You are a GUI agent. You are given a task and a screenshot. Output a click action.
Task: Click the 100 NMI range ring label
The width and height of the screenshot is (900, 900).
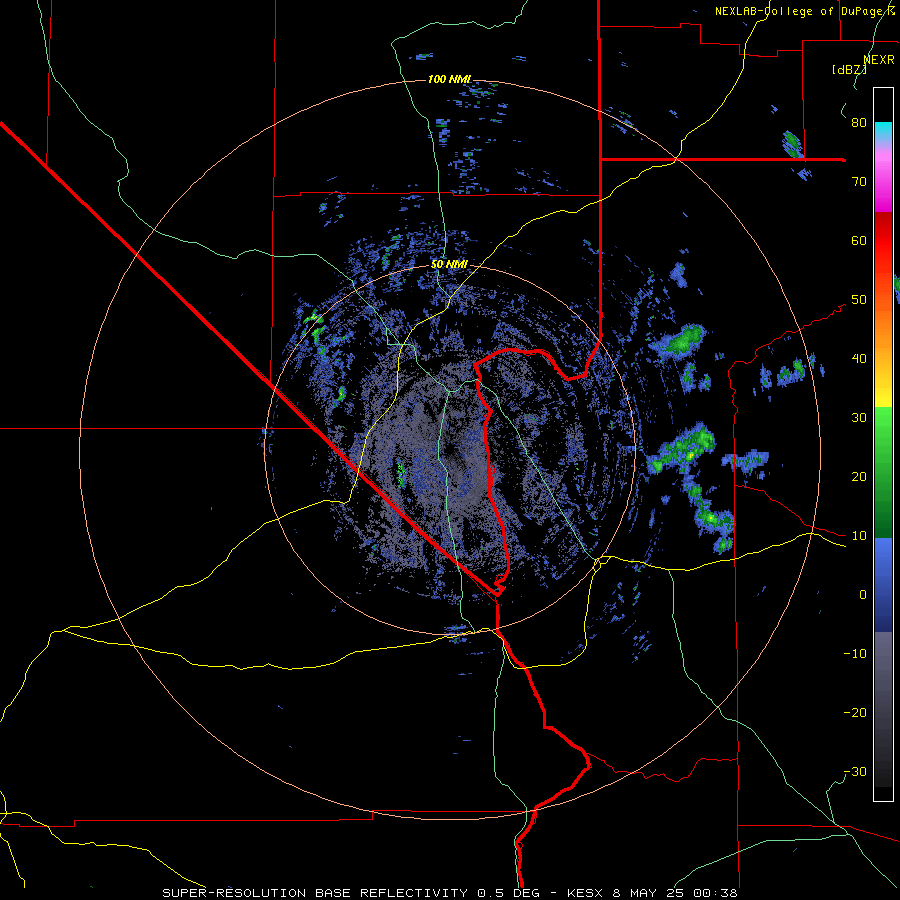click(449, 79)
